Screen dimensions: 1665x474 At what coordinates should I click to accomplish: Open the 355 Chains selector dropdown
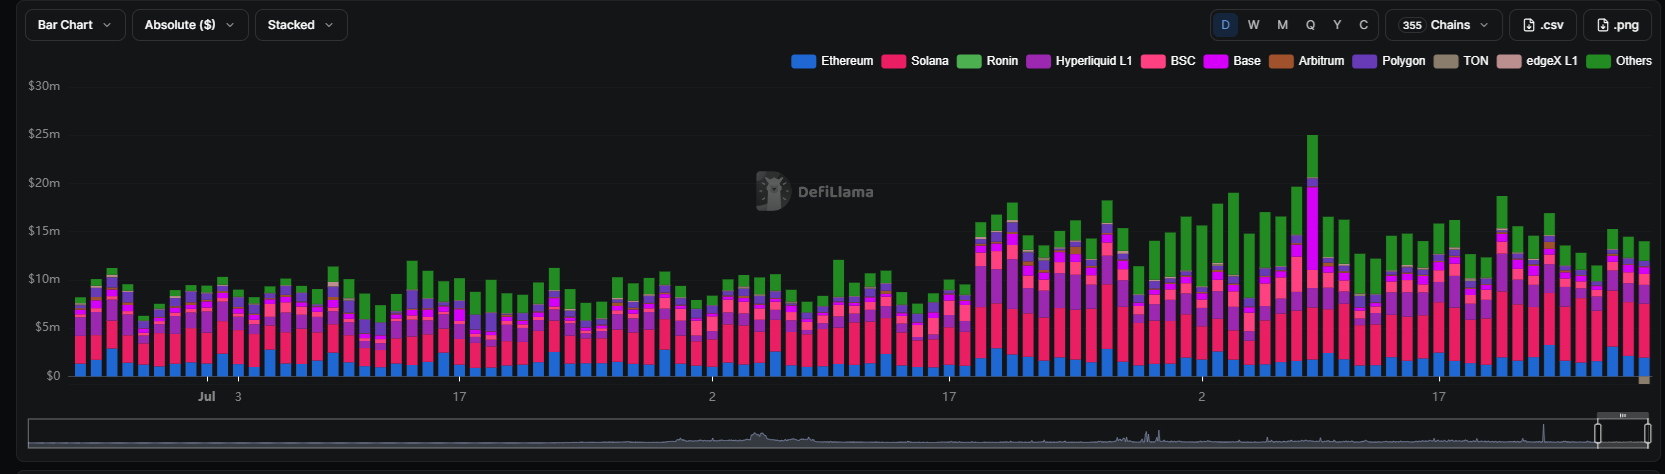[x=1444, y=25]
